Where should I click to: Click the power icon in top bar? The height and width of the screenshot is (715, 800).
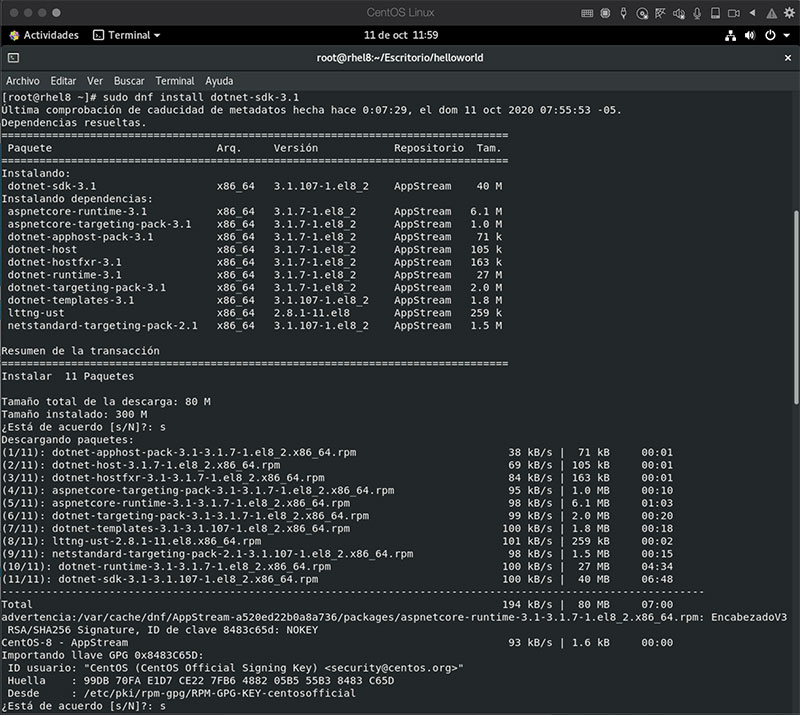tap(770, 35)
